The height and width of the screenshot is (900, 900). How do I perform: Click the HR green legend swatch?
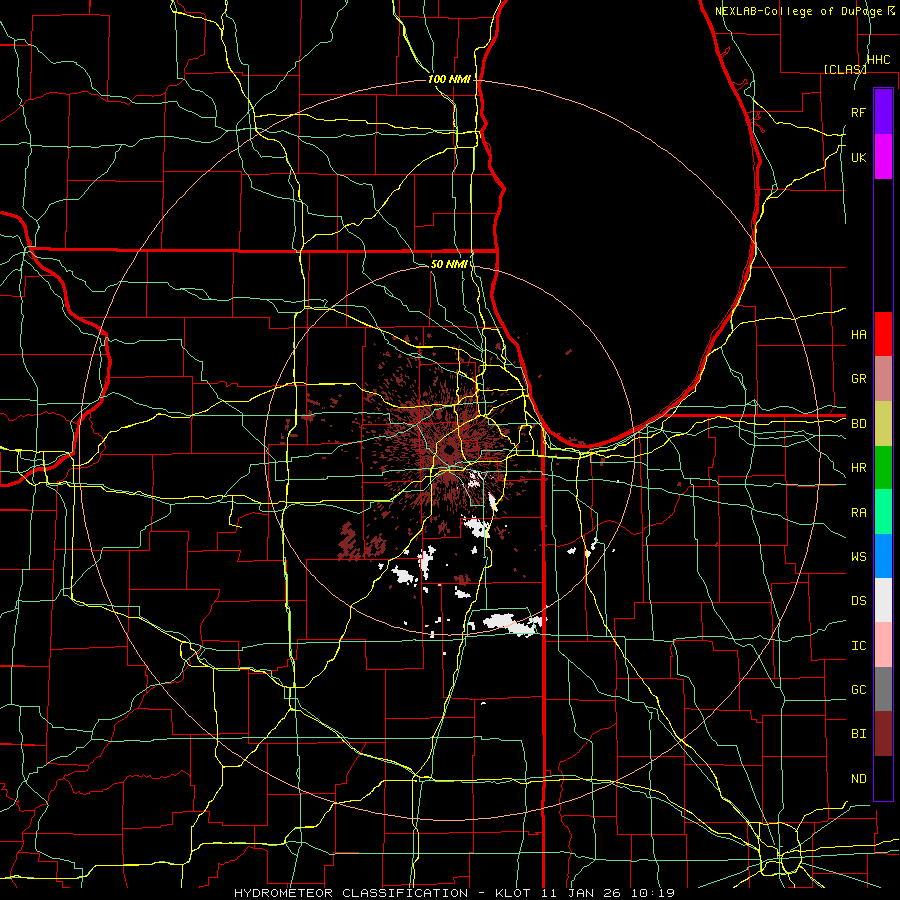[x=883, y=468]
